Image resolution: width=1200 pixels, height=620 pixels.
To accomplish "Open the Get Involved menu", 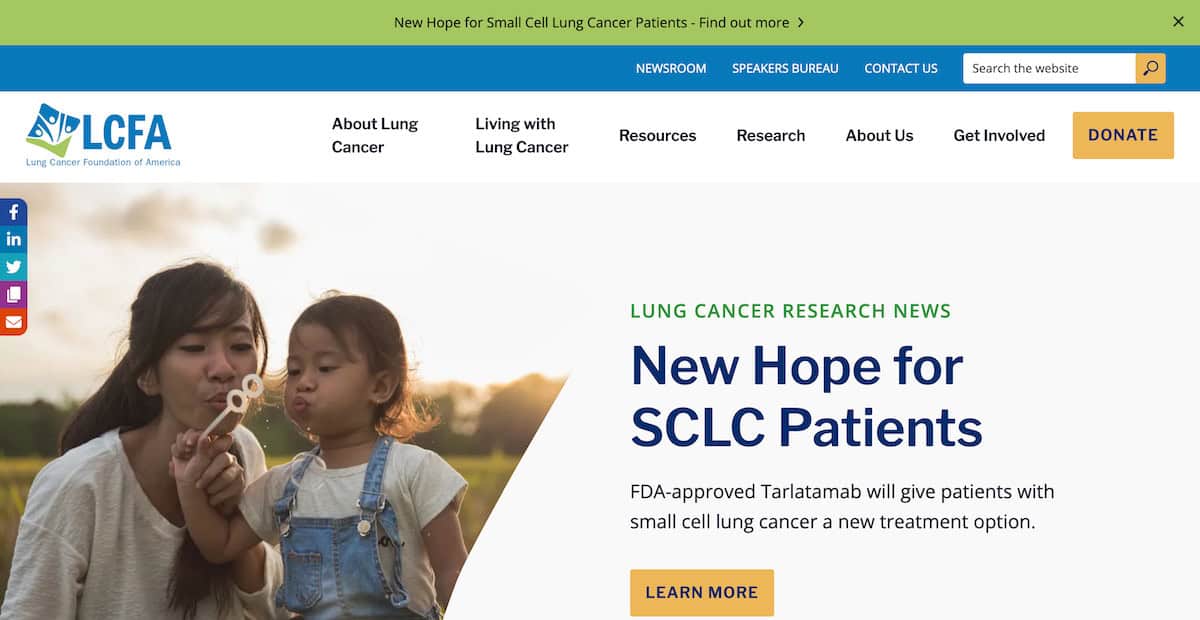I will [999, 135].
